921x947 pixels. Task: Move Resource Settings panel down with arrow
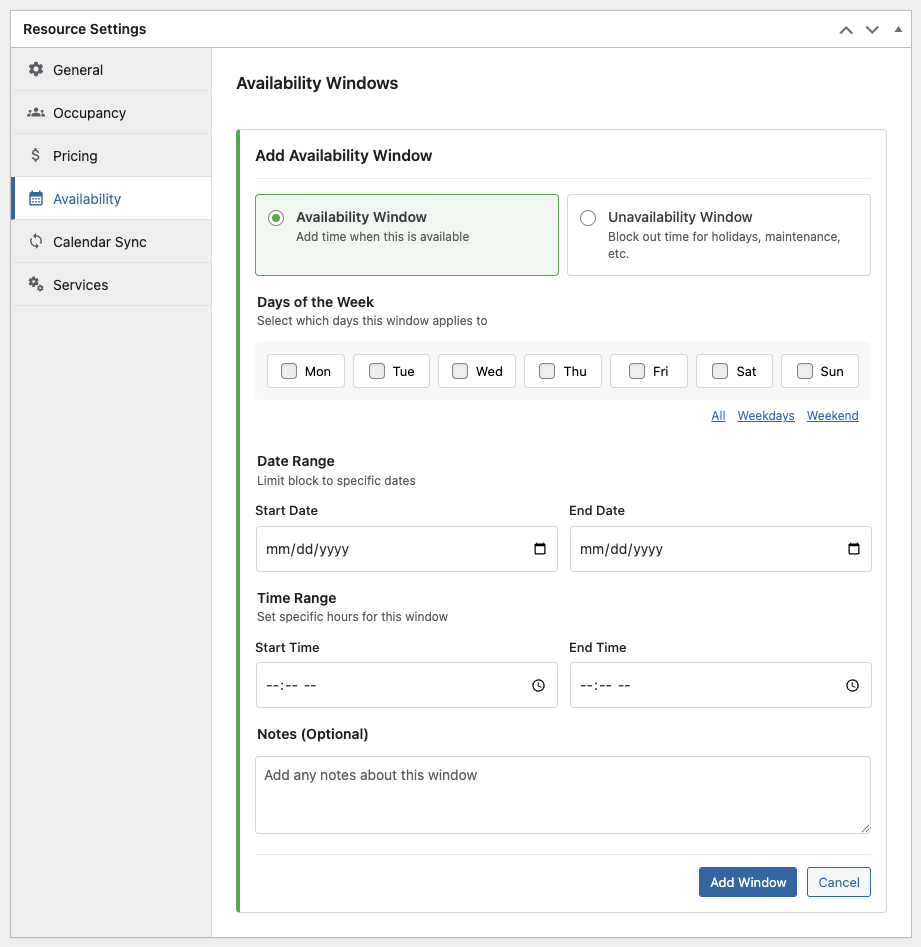pyautogui.click(x=872, y=30)
